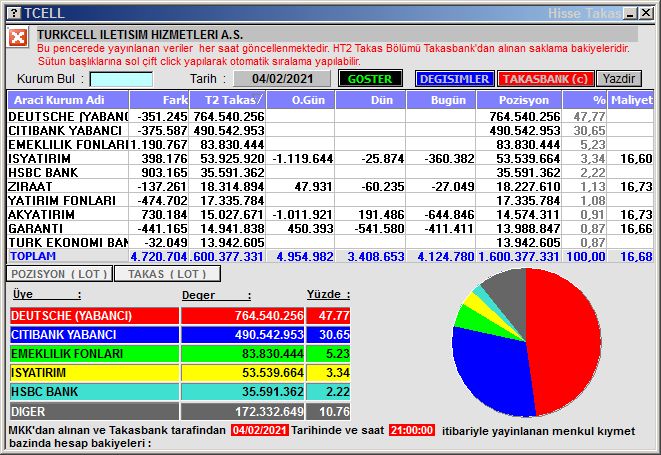Sort by % column header

coord(585,100)
